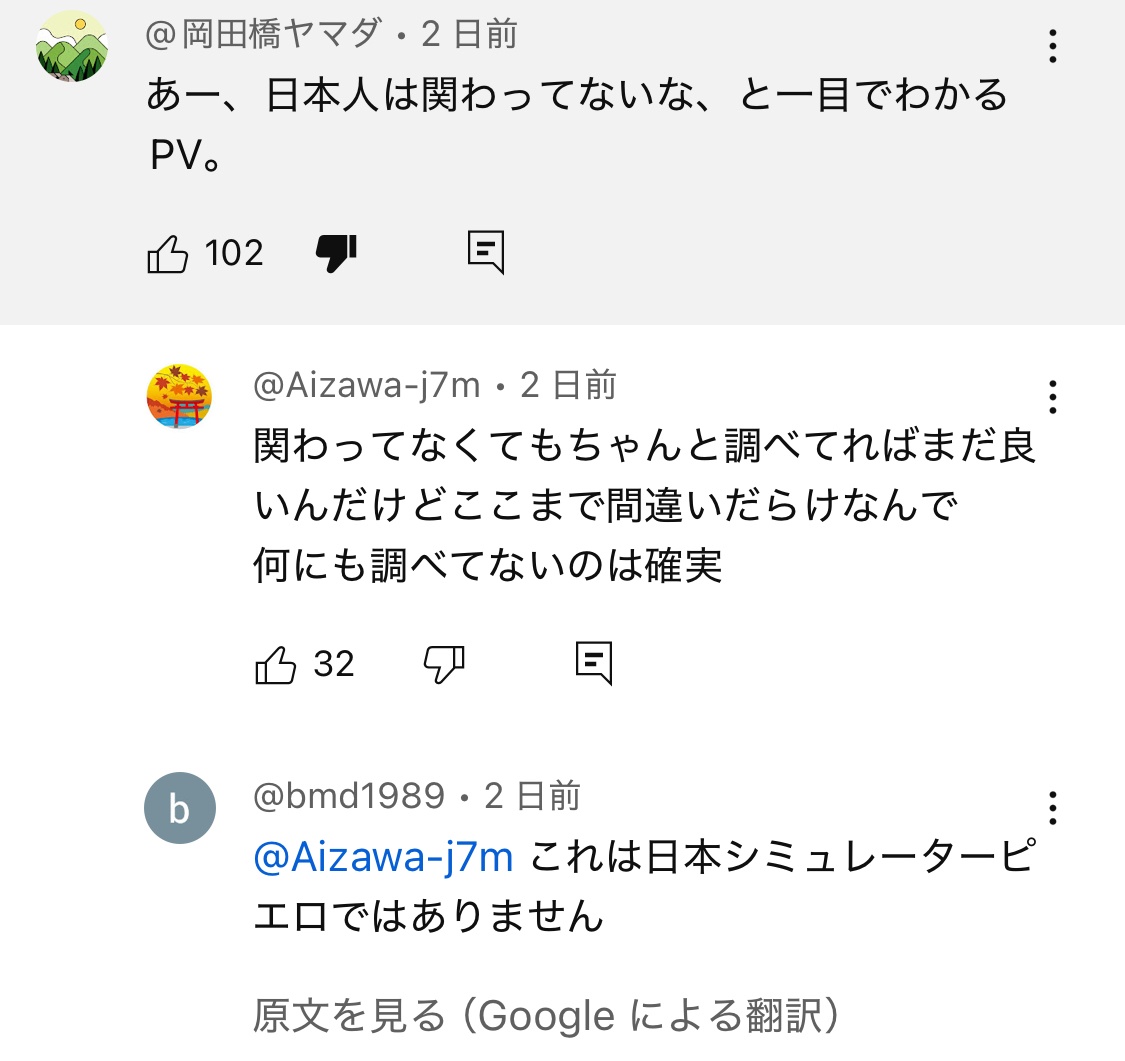Screen dimensions: 1125x1061
Task: Tap the Aizawa-j7m autumn torii avatar
Action: point(179,396)
